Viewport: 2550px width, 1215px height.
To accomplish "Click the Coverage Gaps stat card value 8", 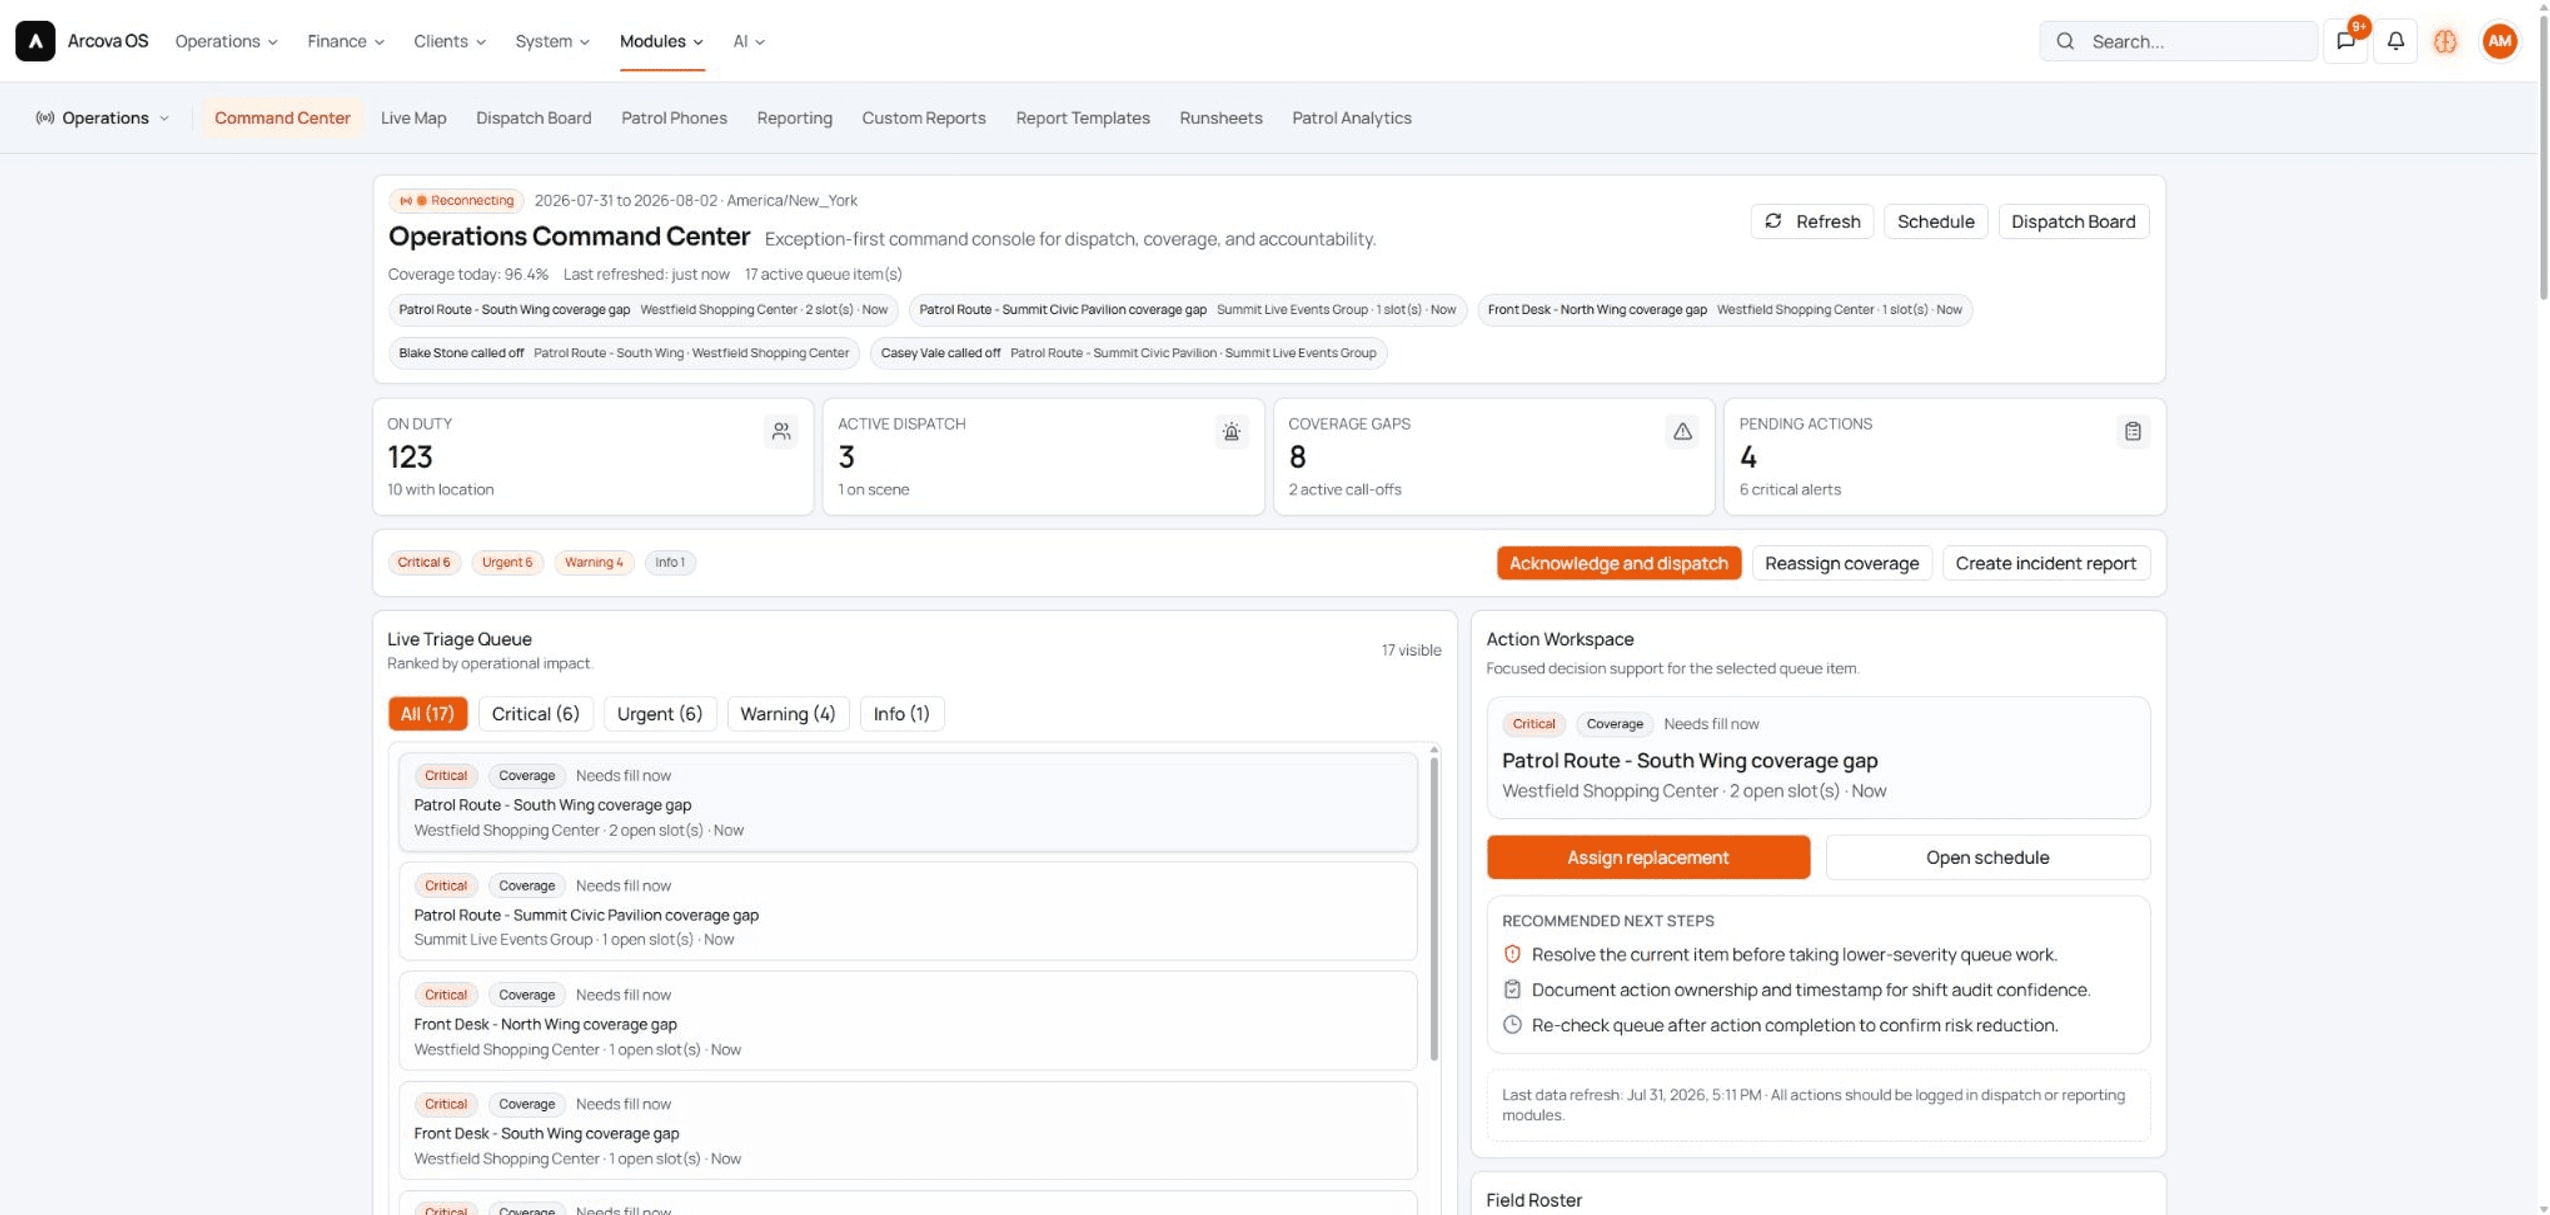I will click(1297, 457).
